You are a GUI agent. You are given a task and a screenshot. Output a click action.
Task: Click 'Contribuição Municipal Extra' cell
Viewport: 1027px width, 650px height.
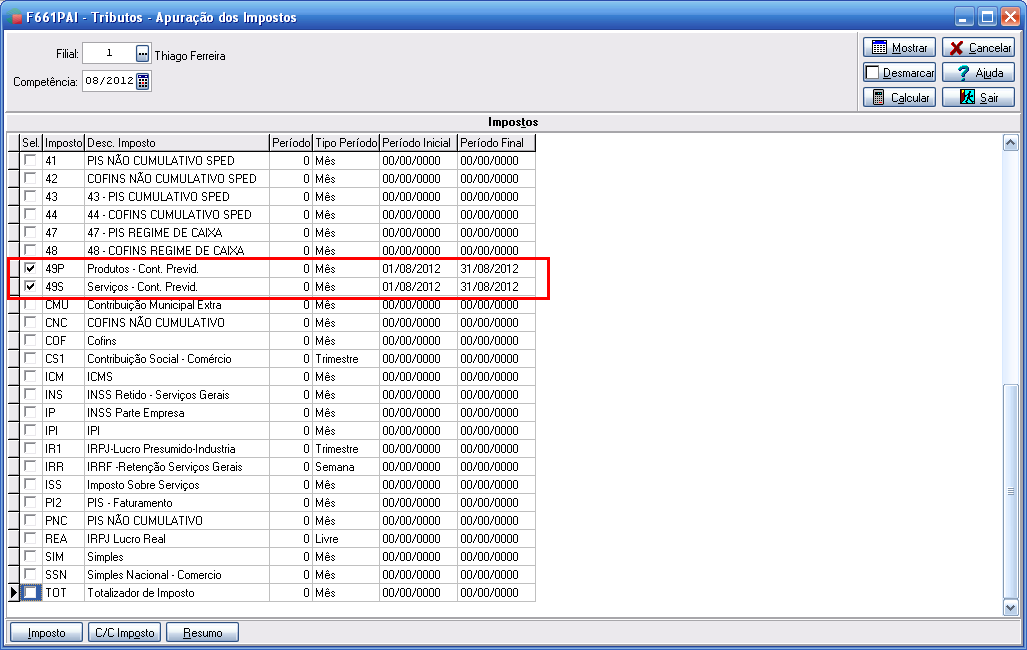177,305
